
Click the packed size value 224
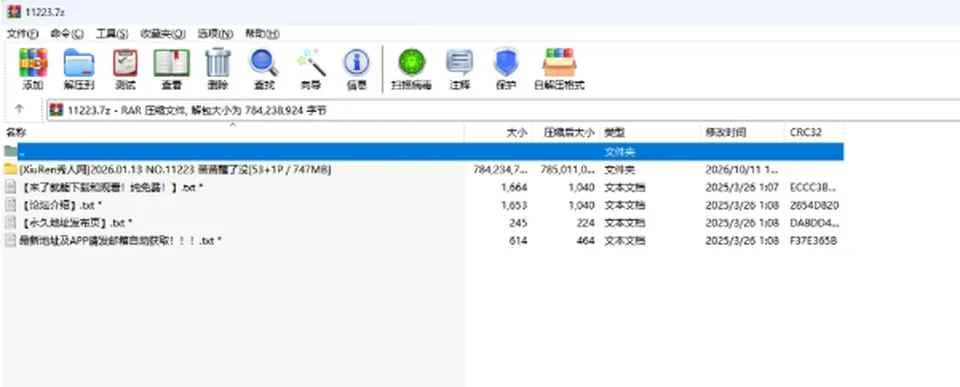585,223
